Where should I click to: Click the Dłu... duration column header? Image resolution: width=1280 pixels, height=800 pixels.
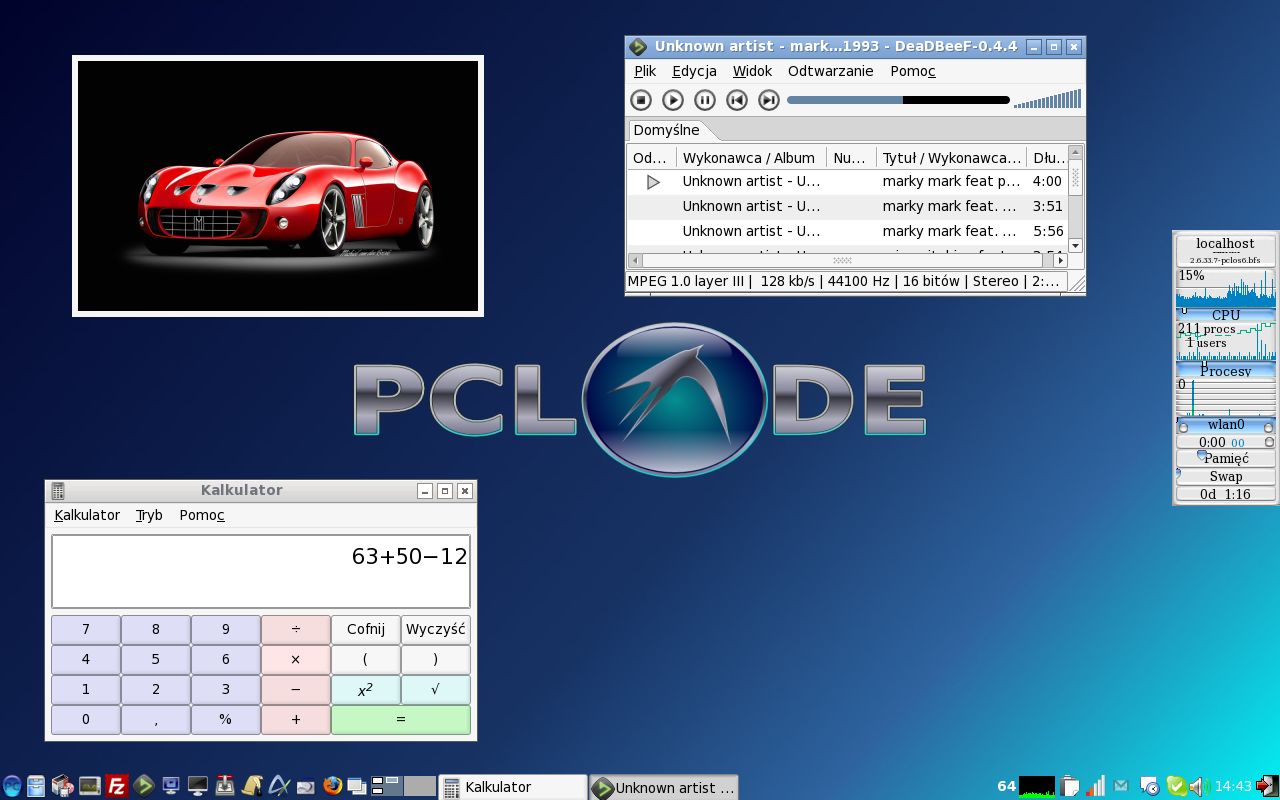coord(1047,158)
